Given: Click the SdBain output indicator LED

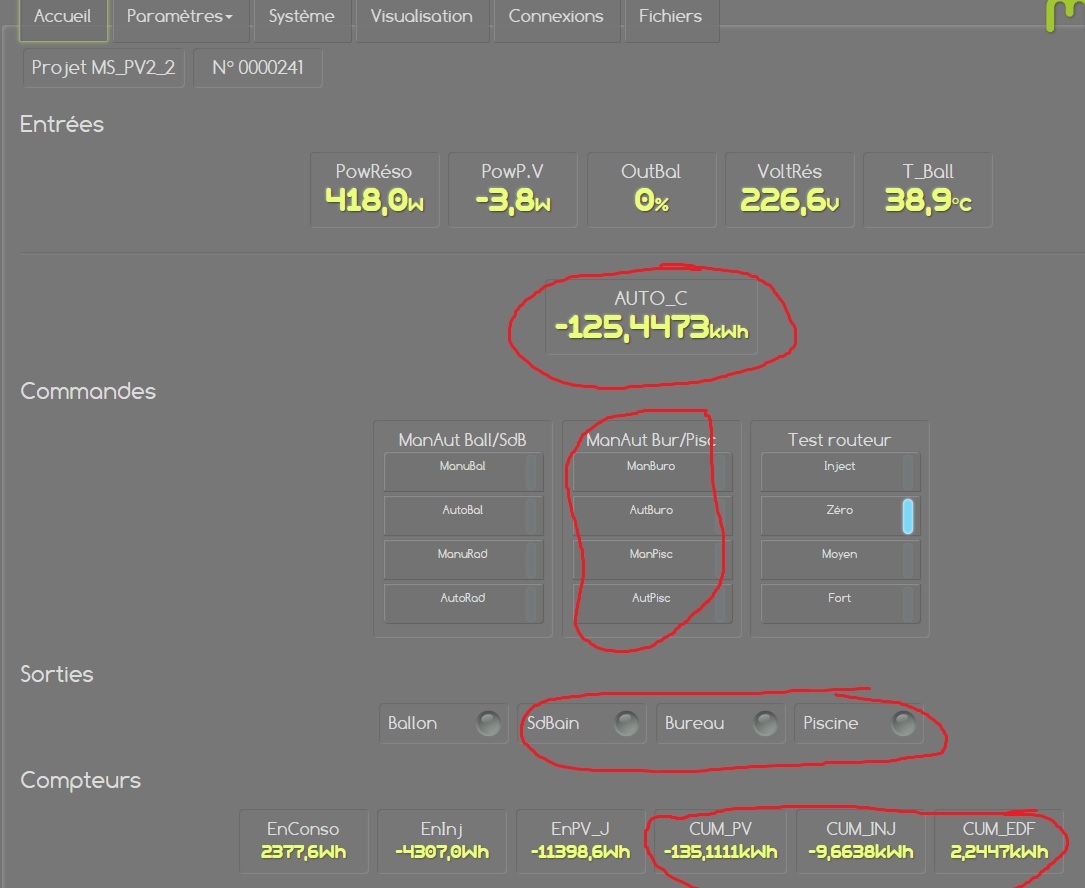Looking at the screenshot, I should [627, 723].
